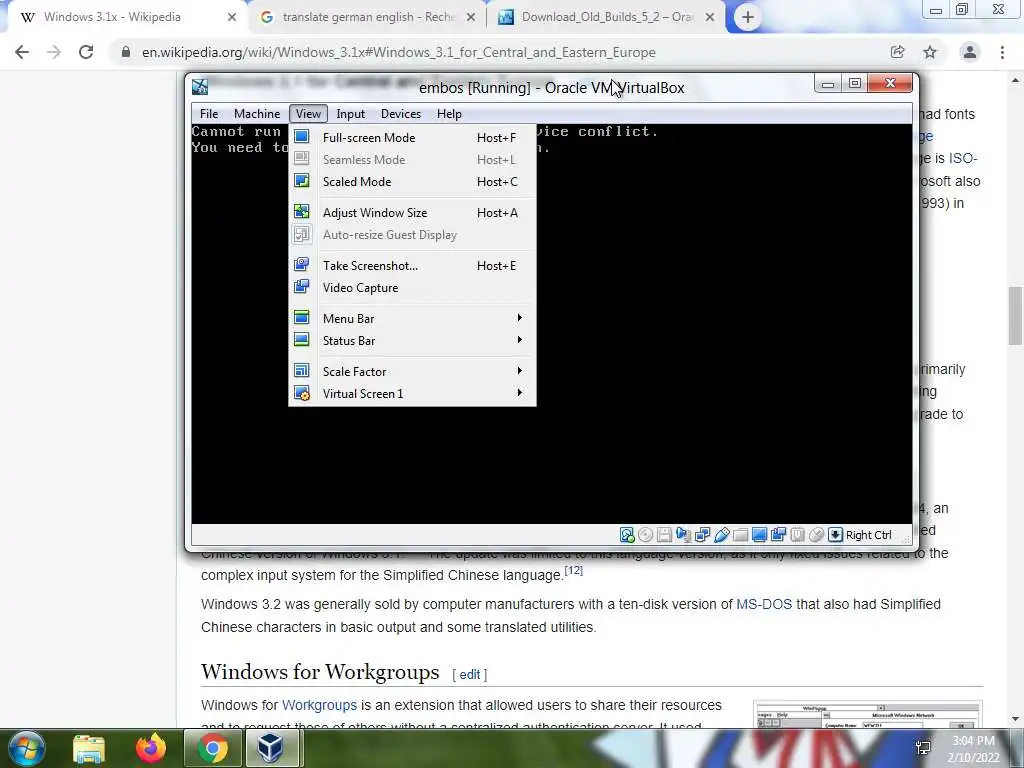Click the video capture status icon
Viewport: 1024px width, 768px height.
(x=778, y=535)
